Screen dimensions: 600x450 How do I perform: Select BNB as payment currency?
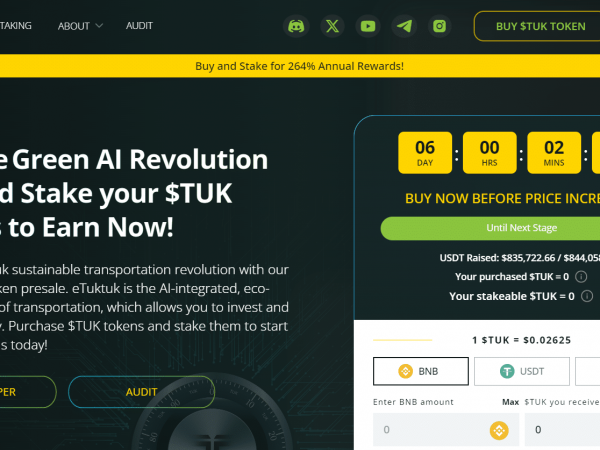pyautogui.click(x=421, y=371)
